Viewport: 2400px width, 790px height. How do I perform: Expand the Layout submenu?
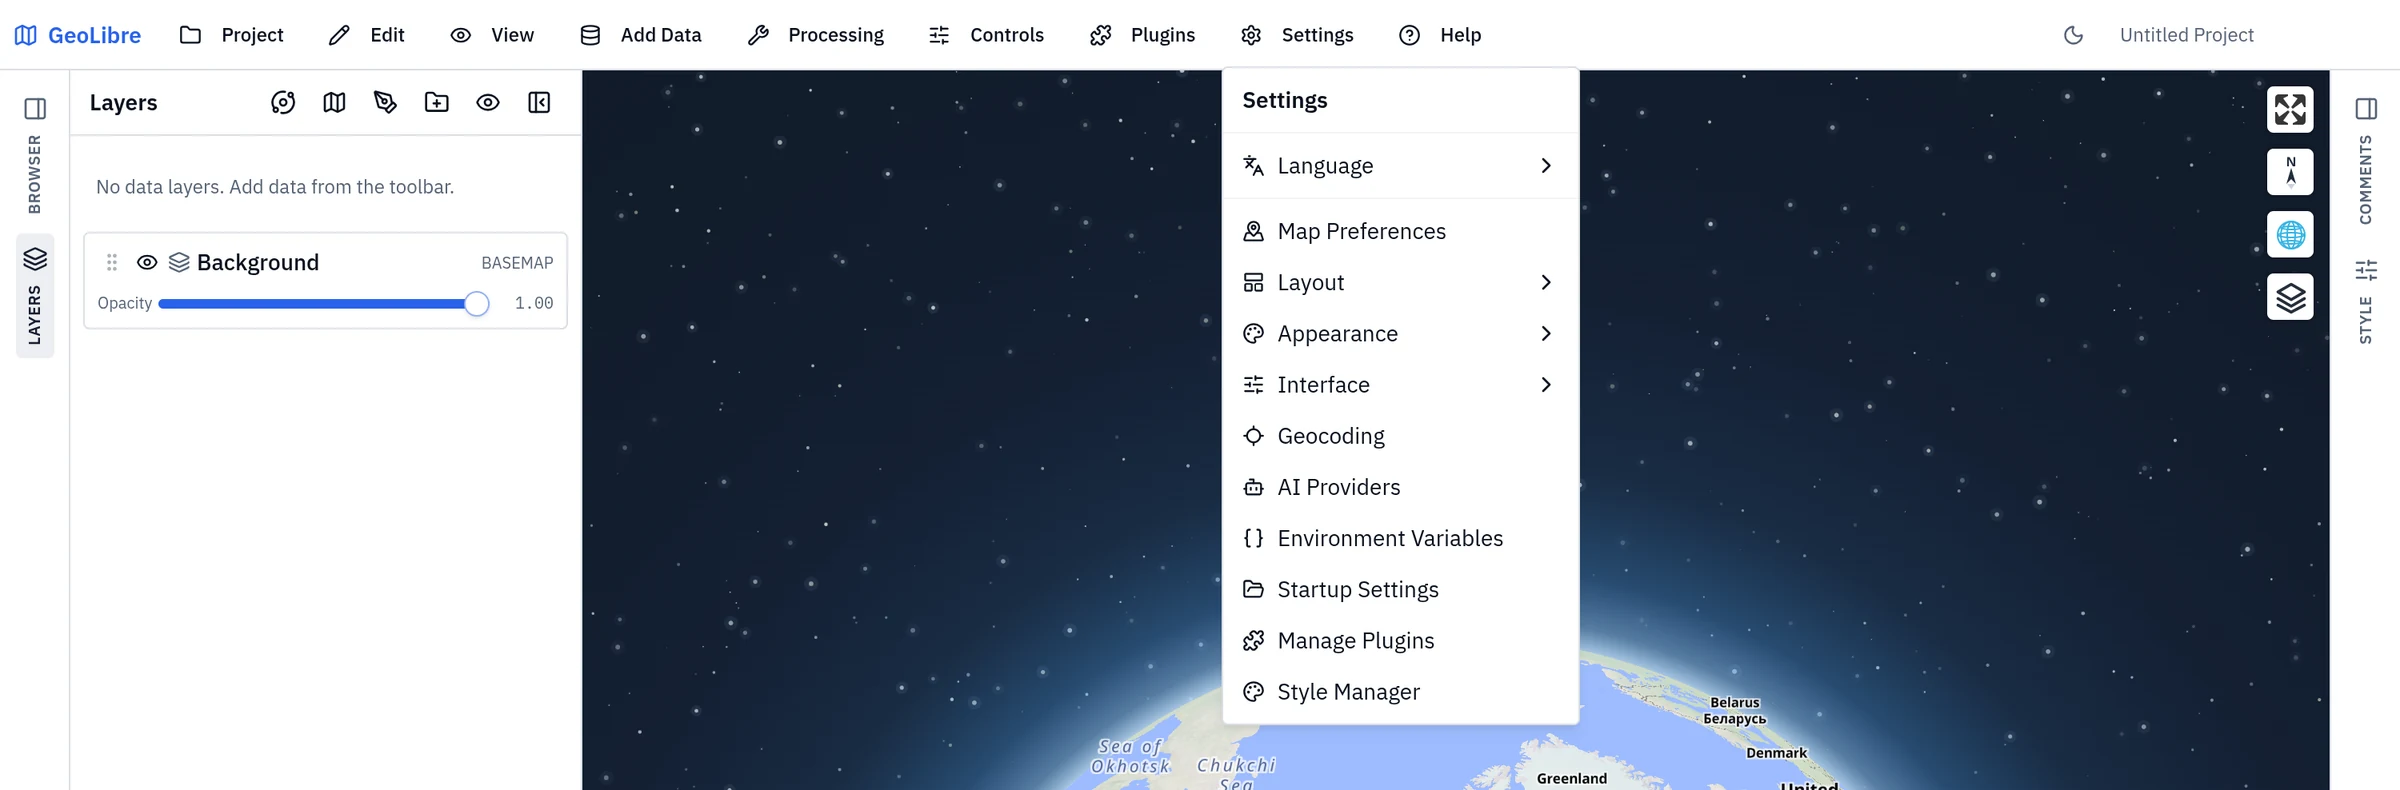(x=1400, y=282)
